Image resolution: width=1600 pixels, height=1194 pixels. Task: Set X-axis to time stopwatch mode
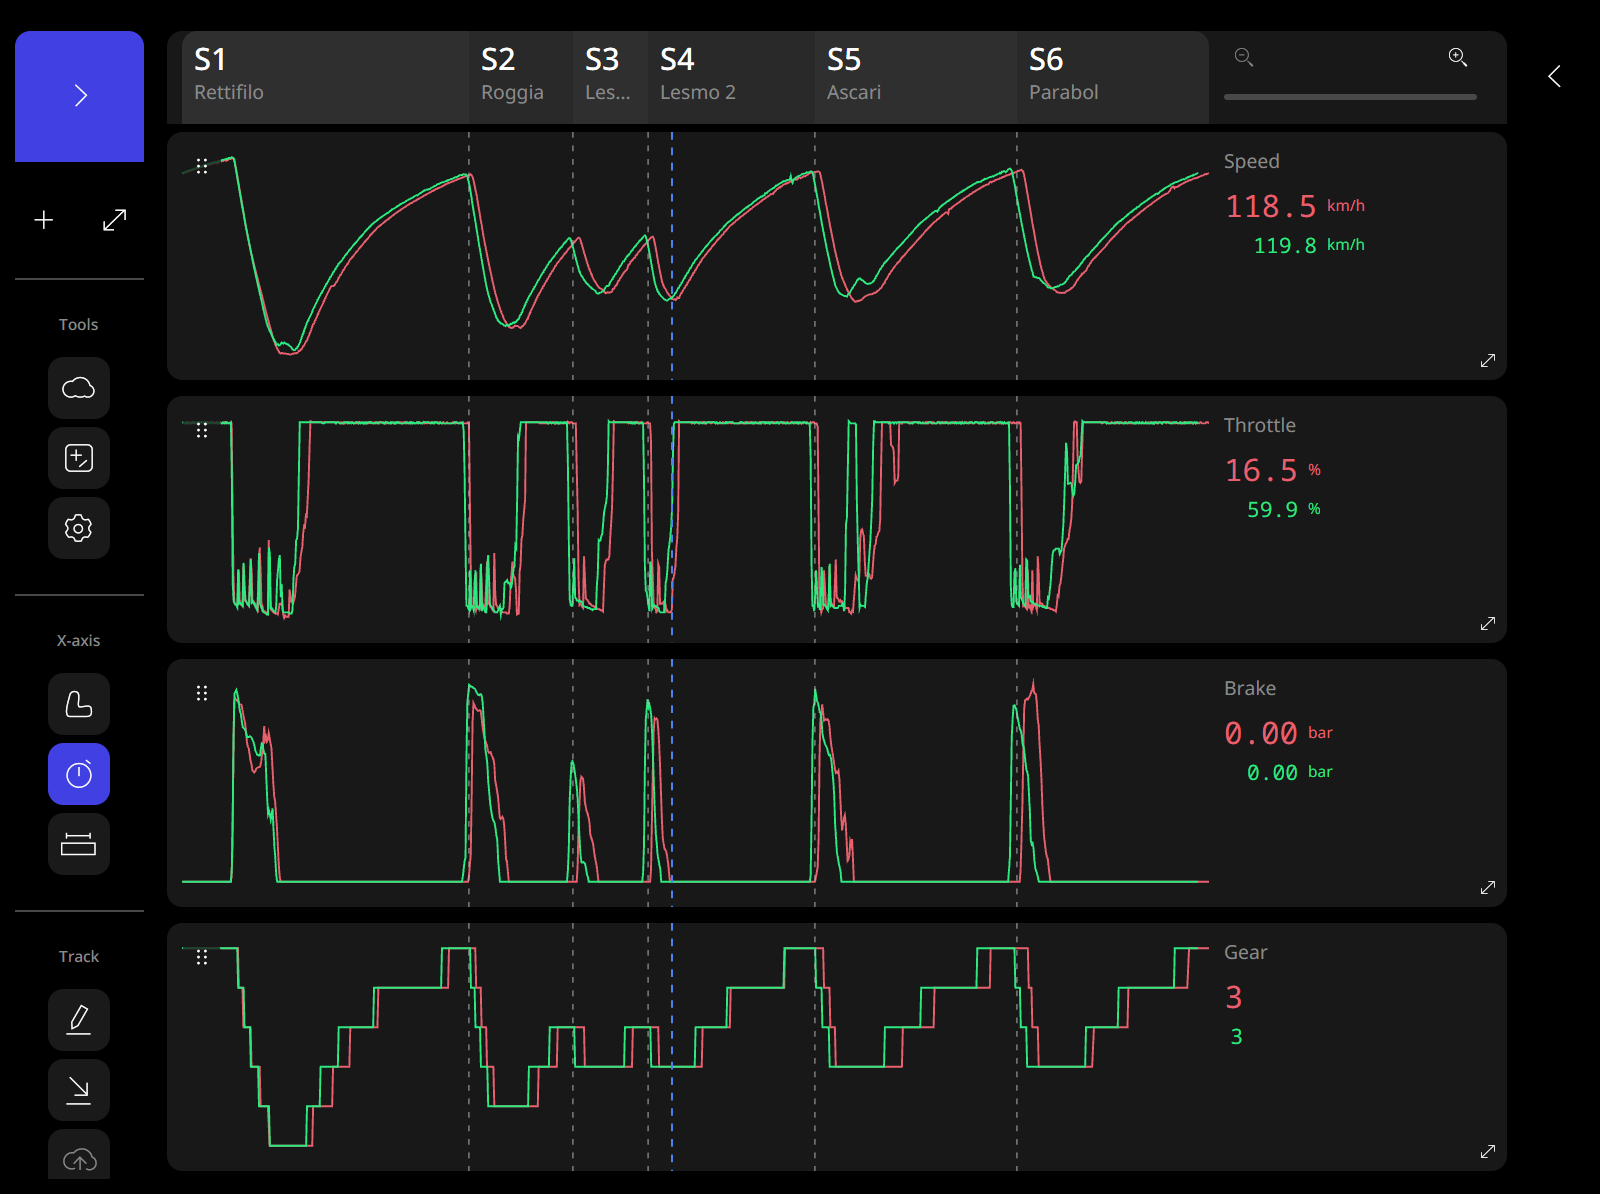pos(79,774)
